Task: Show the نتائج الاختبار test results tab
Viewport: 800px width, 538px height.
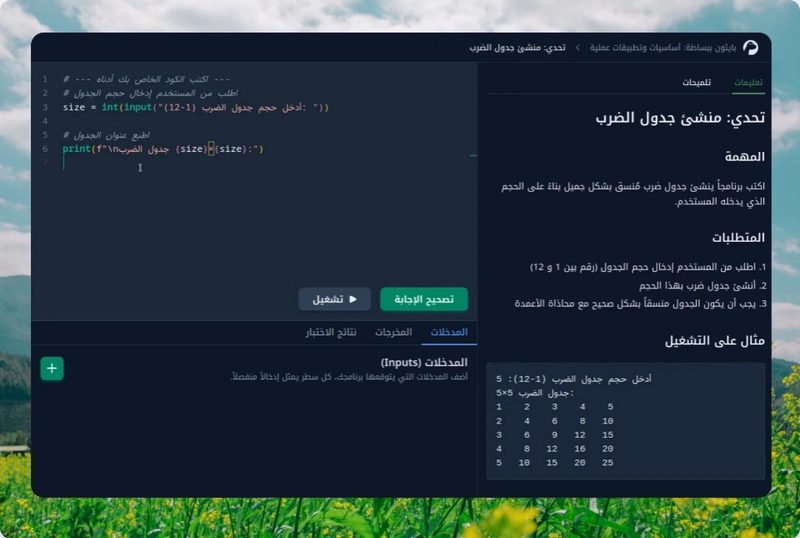Action: 331,332
